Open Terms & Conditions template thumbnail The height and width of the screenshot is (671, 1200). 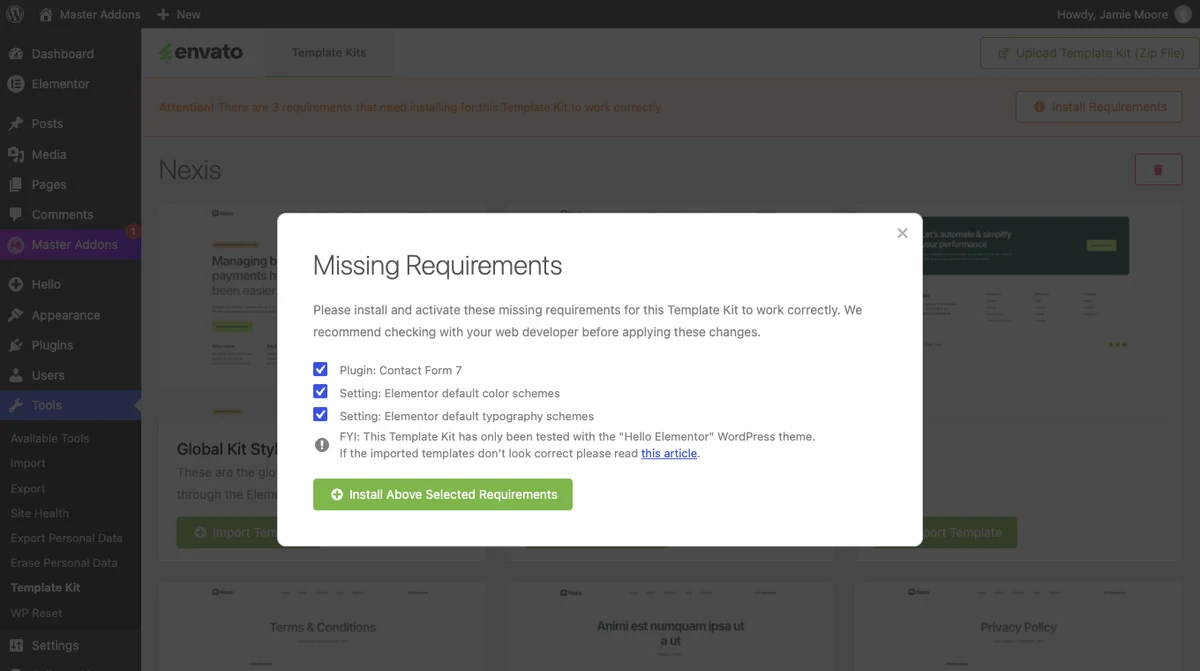coord(322,627)
